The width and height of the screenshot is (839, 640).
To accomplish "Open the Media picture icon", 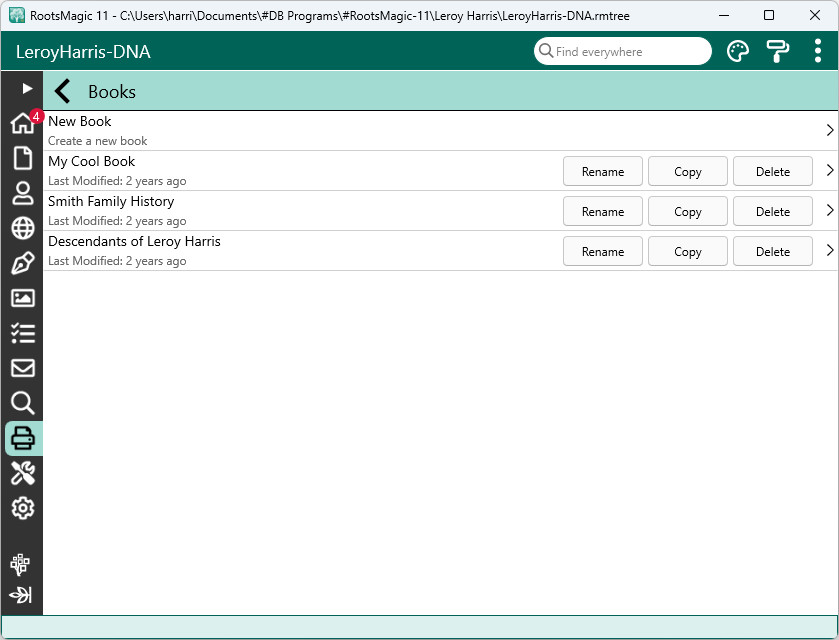I will pyautogui.click(x=22, y=298).
